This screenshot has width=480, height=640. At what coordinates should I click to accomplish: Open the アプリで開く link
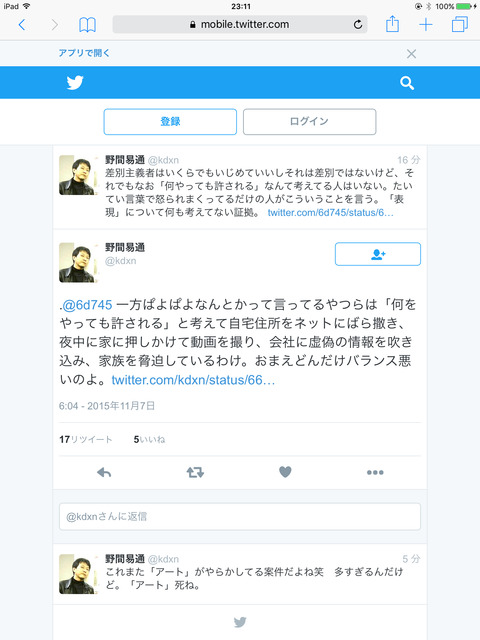tap(84, 53)
